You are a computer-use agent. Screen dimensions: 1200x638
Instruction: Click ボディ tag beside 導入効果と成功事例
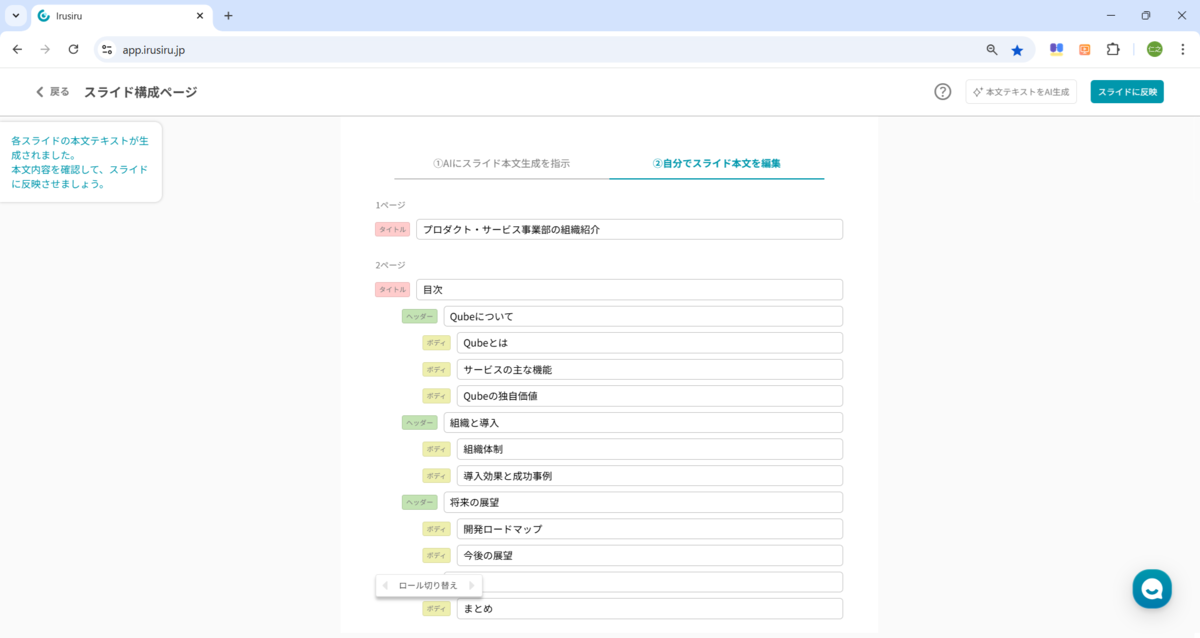436,475
